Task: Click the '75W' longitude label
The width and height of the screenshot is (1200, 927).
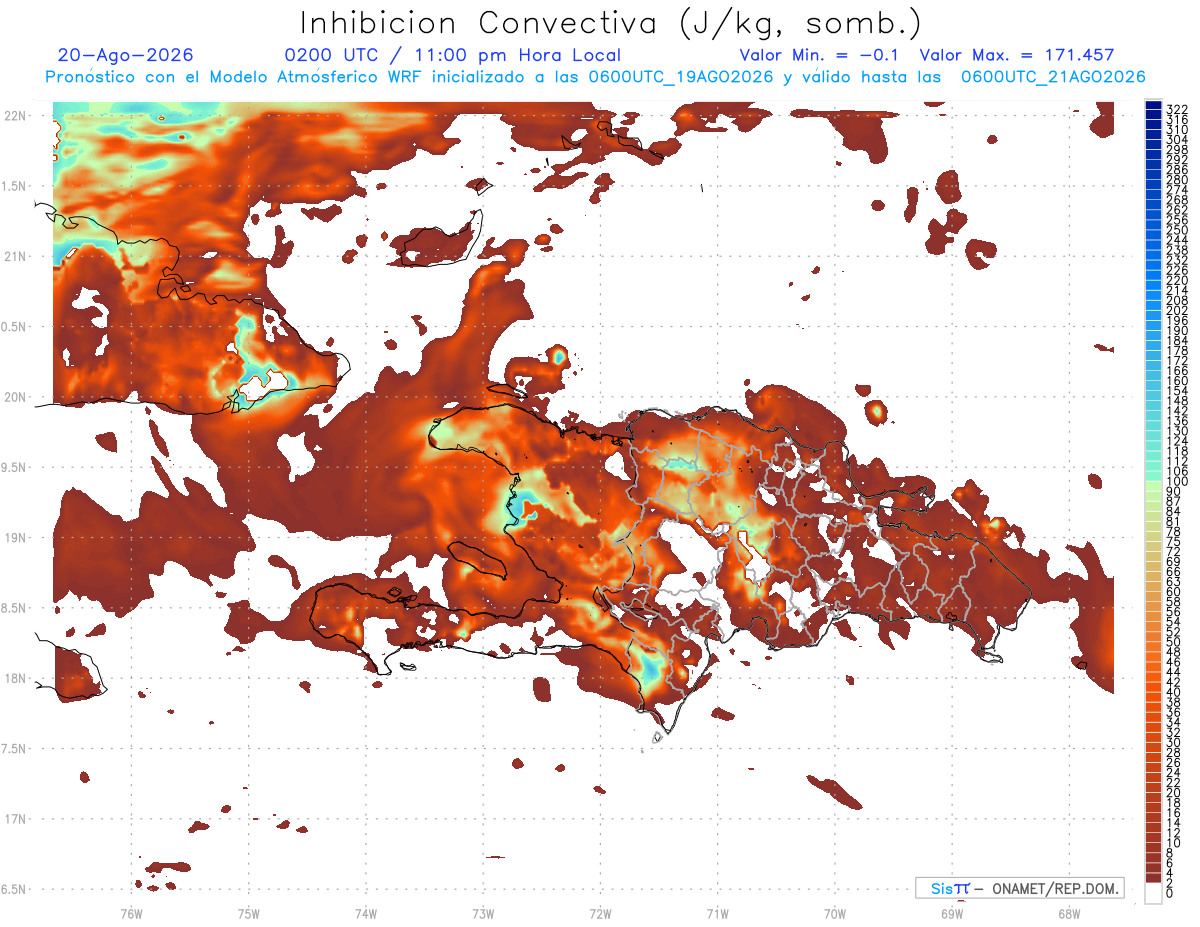Action: pyautogui.click(x=249, y=913)
